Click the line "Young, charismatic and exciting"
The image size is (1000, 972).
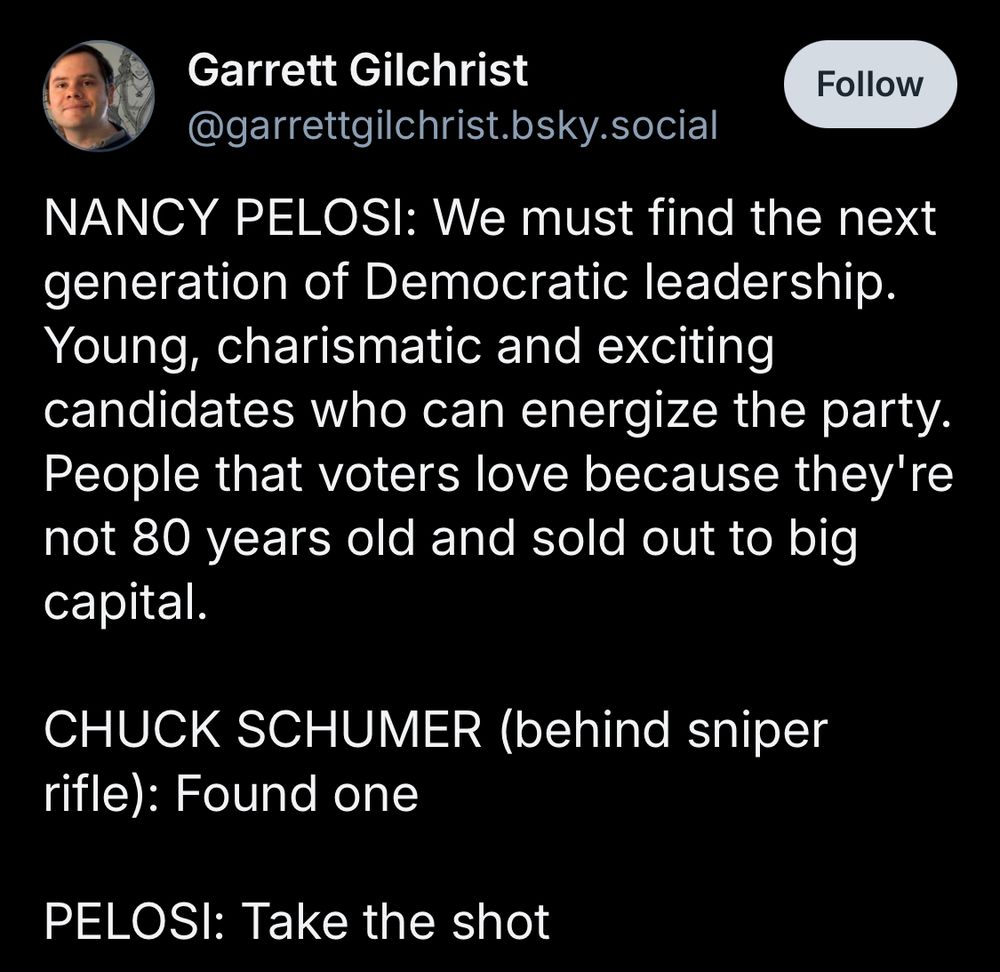pyautogui.click(x=410, y=347)
